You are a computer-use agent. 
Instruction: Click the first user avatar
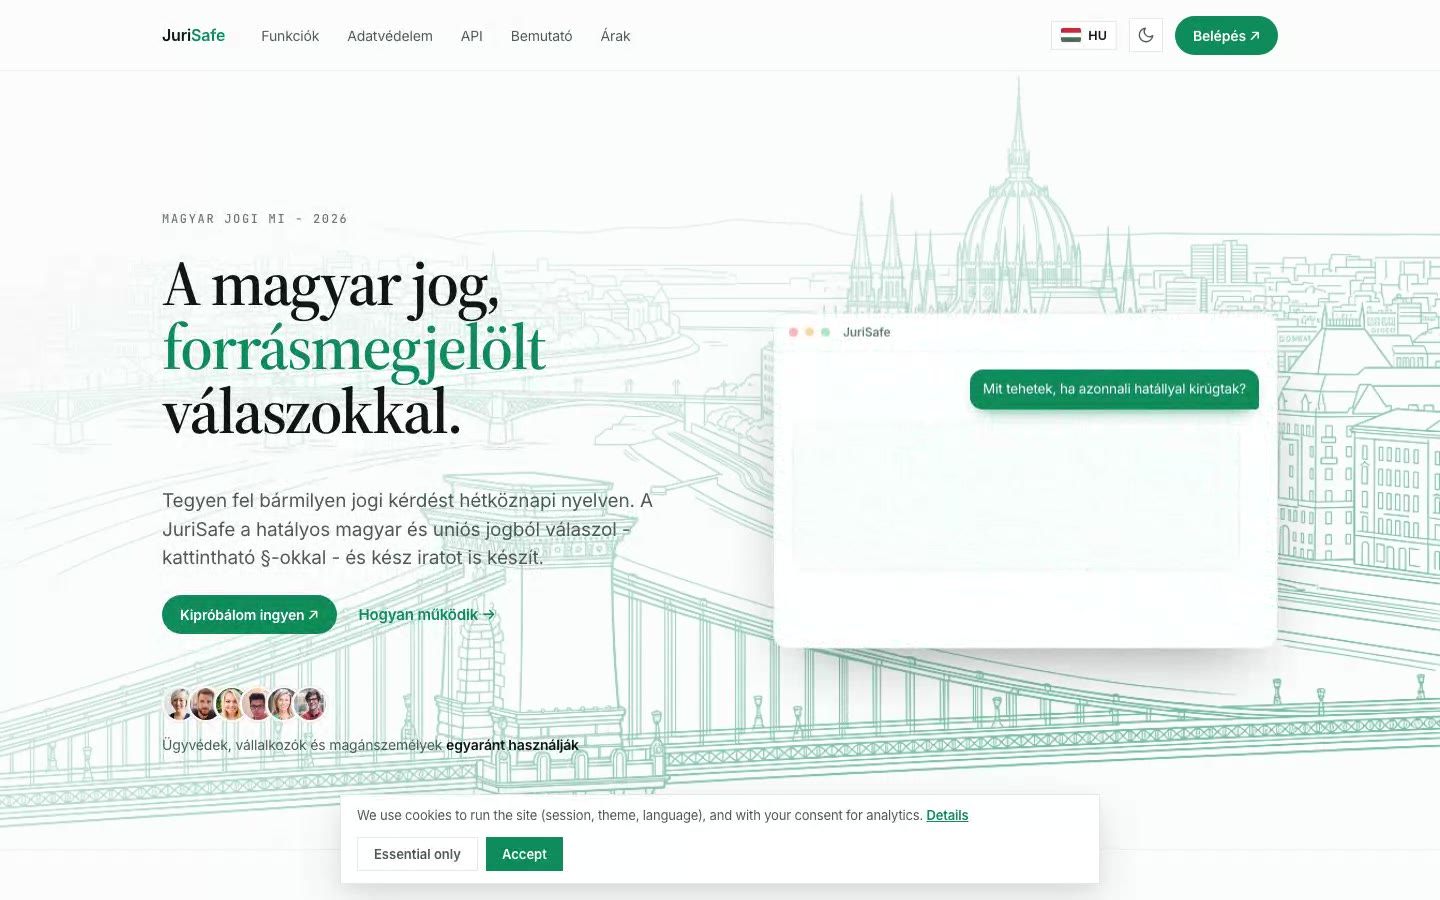179,704
